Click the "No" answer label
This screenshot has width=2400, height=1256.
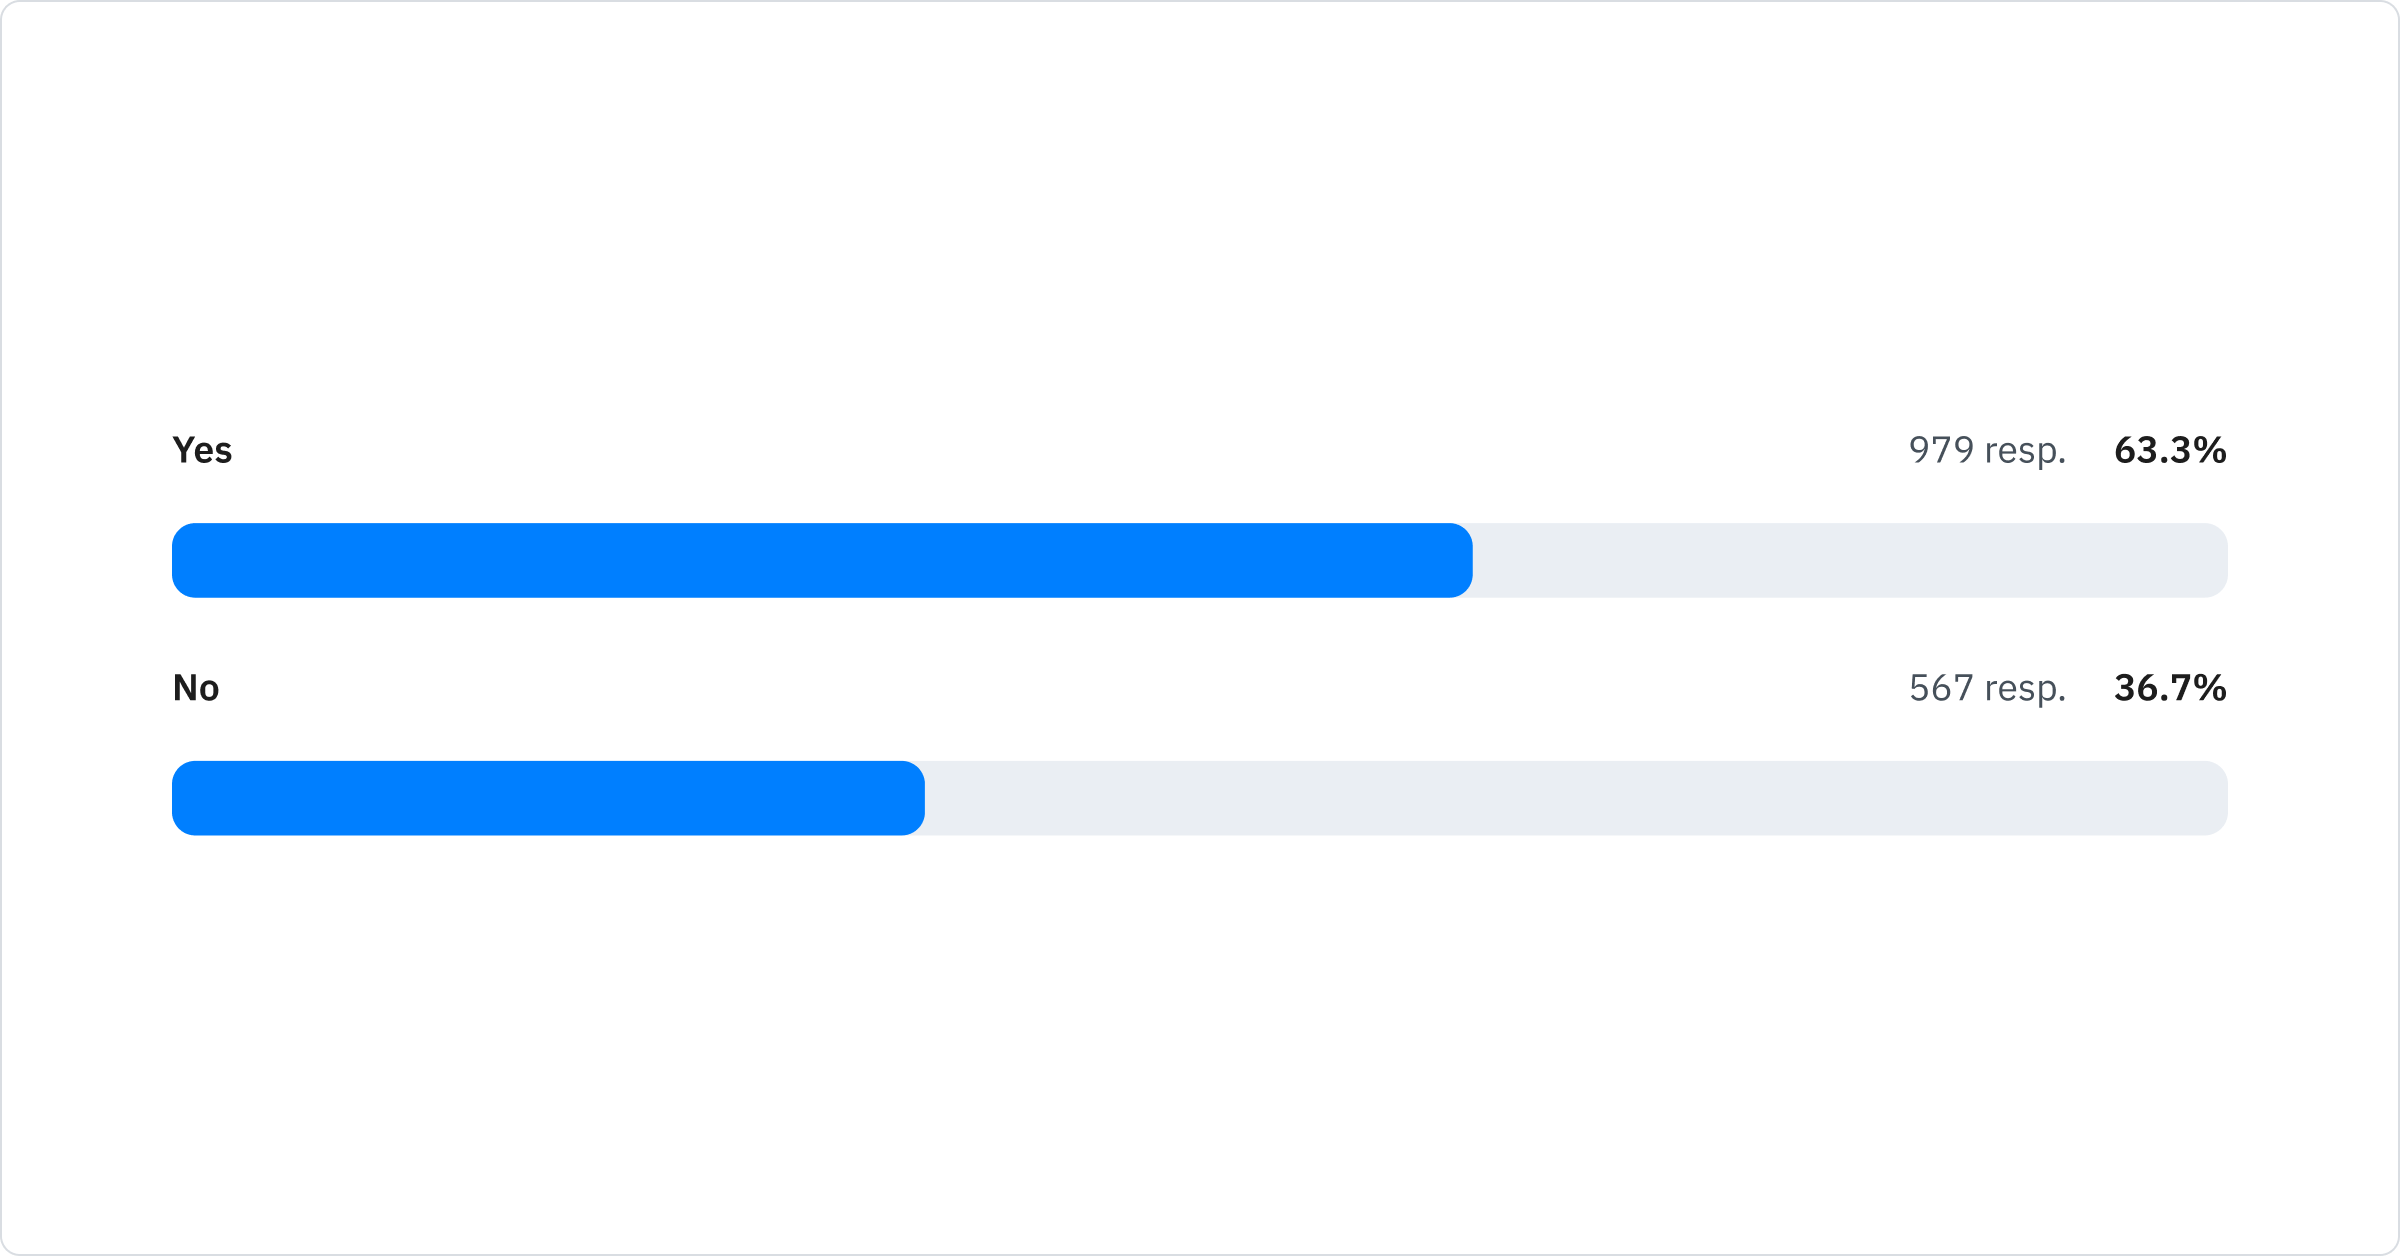click(196, 688)
